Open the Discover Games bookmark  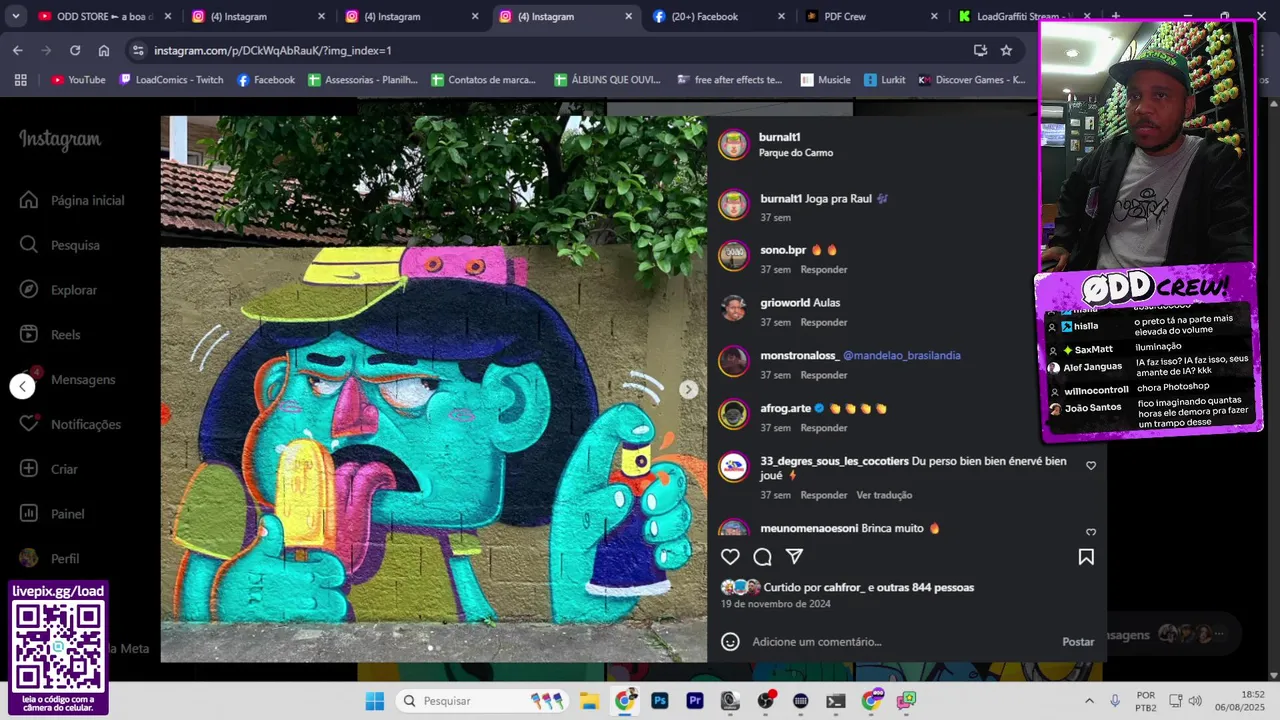(x=972, y=80)
